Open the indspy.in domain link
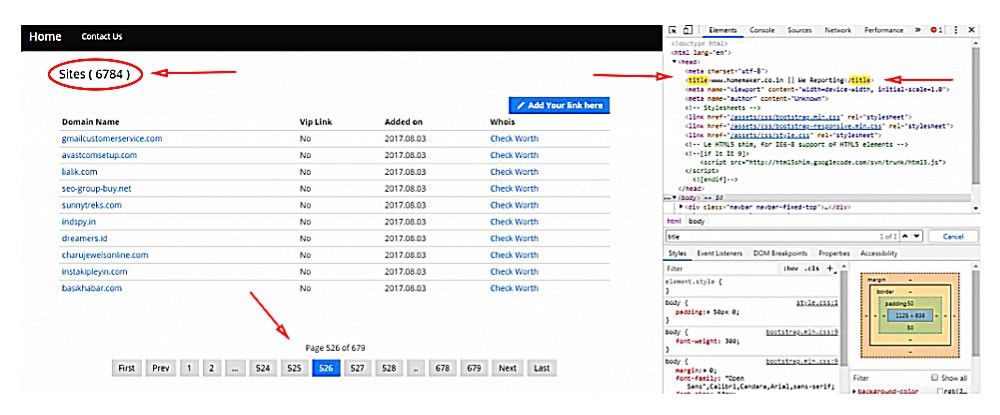1000x415 pixels. coord(78,222)
